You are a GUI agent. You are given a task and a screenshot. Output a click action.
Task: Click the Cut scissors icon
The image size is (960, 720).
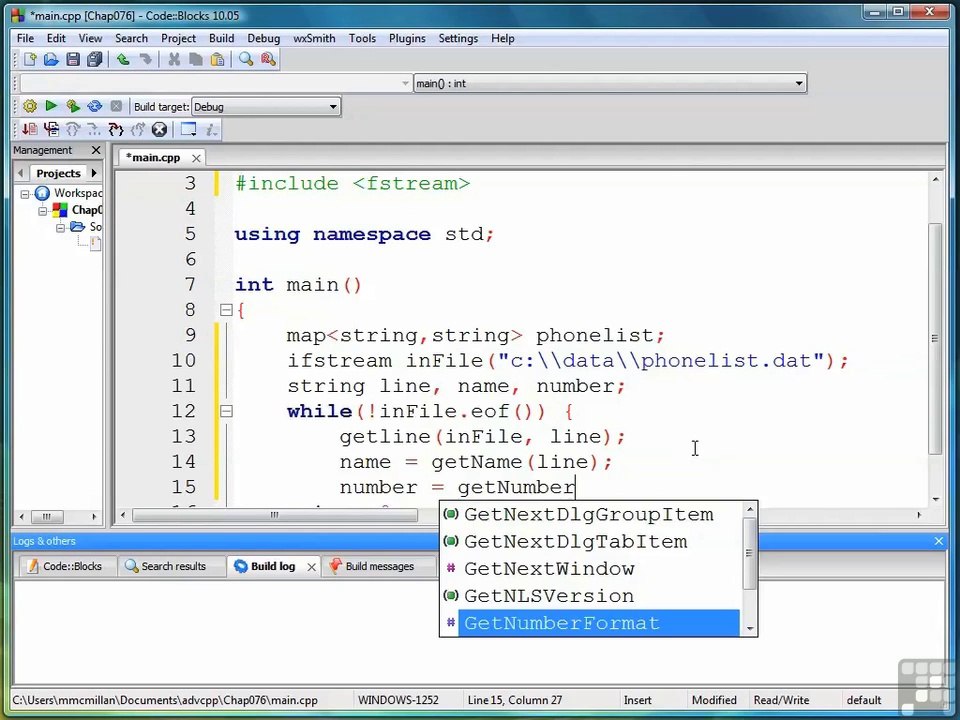click(174, 59)
